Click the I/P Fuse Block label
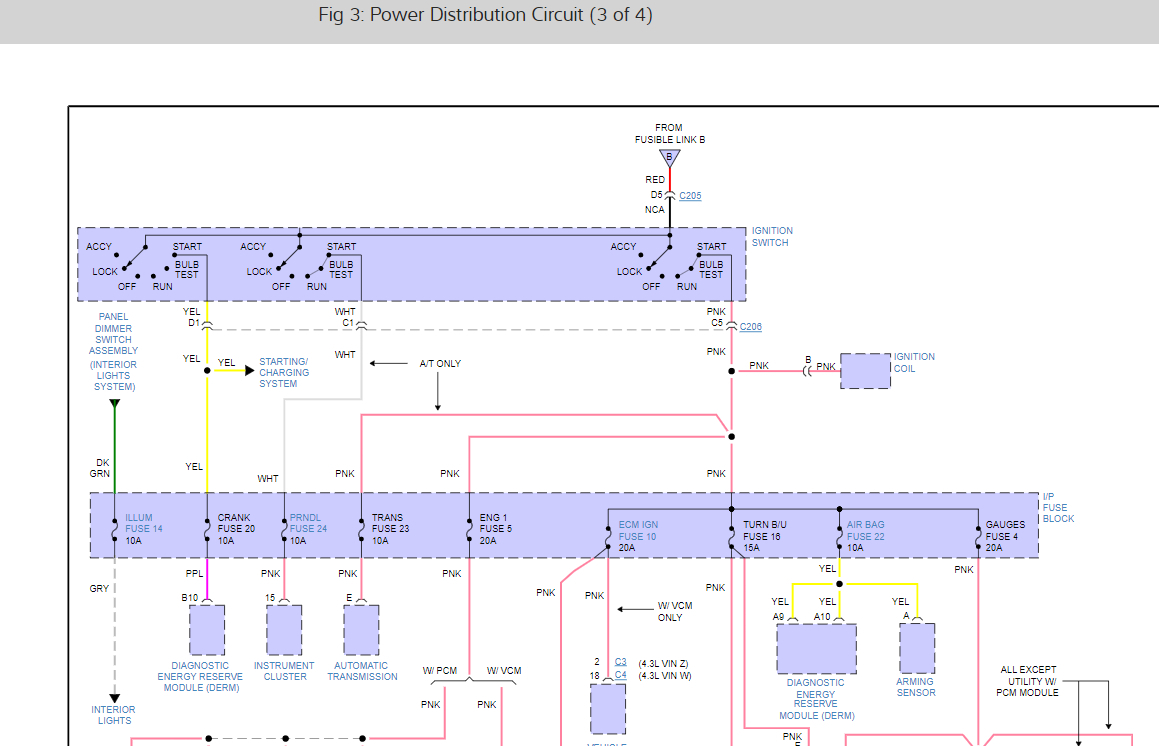Image resolution: width=1159 pixels, height=746 pixels. pyautogui.click(x=1058, y=507)
